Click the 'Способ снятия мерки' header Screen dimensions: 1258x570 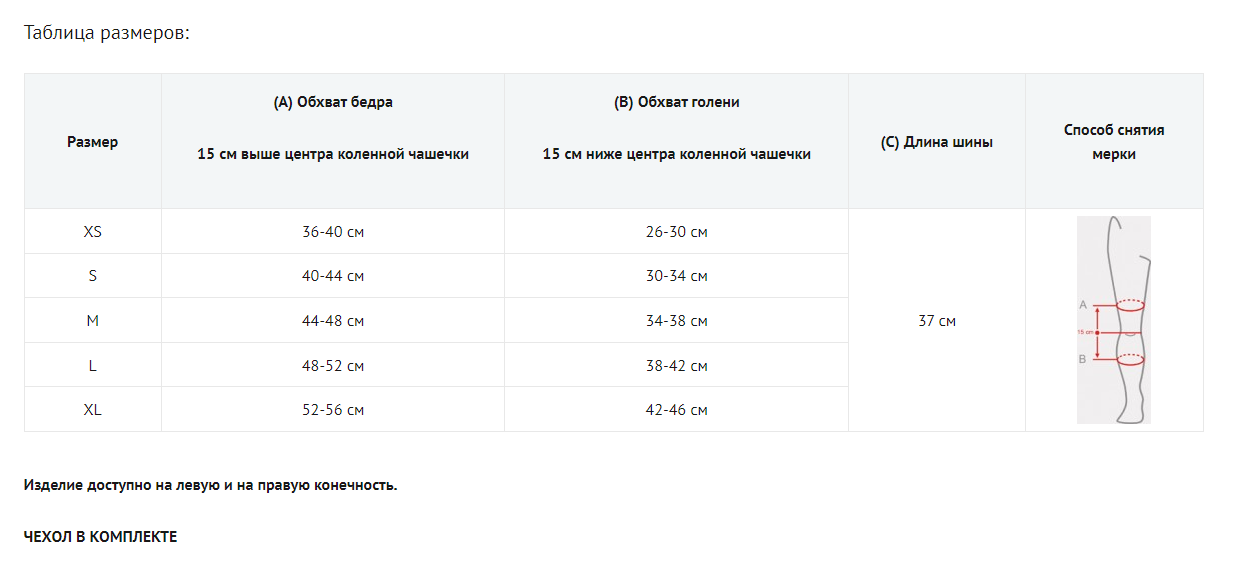(1114, 142)
